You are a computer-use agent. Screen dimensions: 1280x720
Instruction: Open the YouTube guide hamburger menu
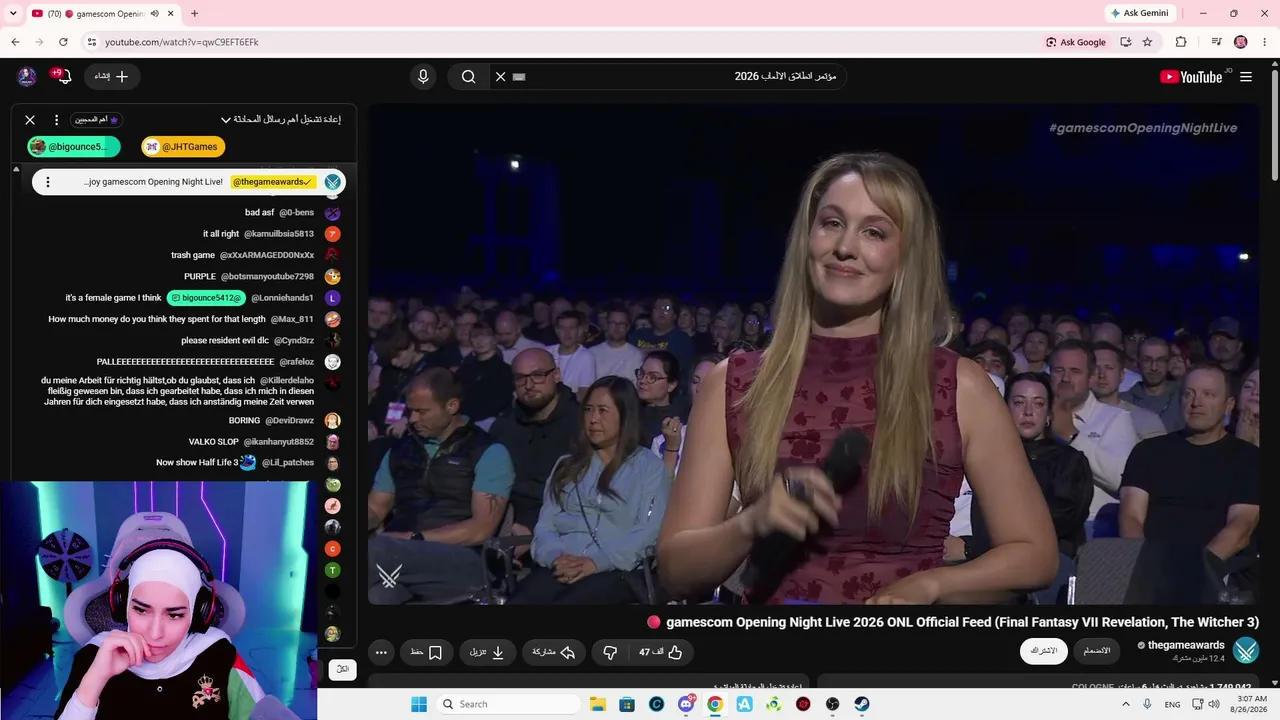tap(1246, 77)
